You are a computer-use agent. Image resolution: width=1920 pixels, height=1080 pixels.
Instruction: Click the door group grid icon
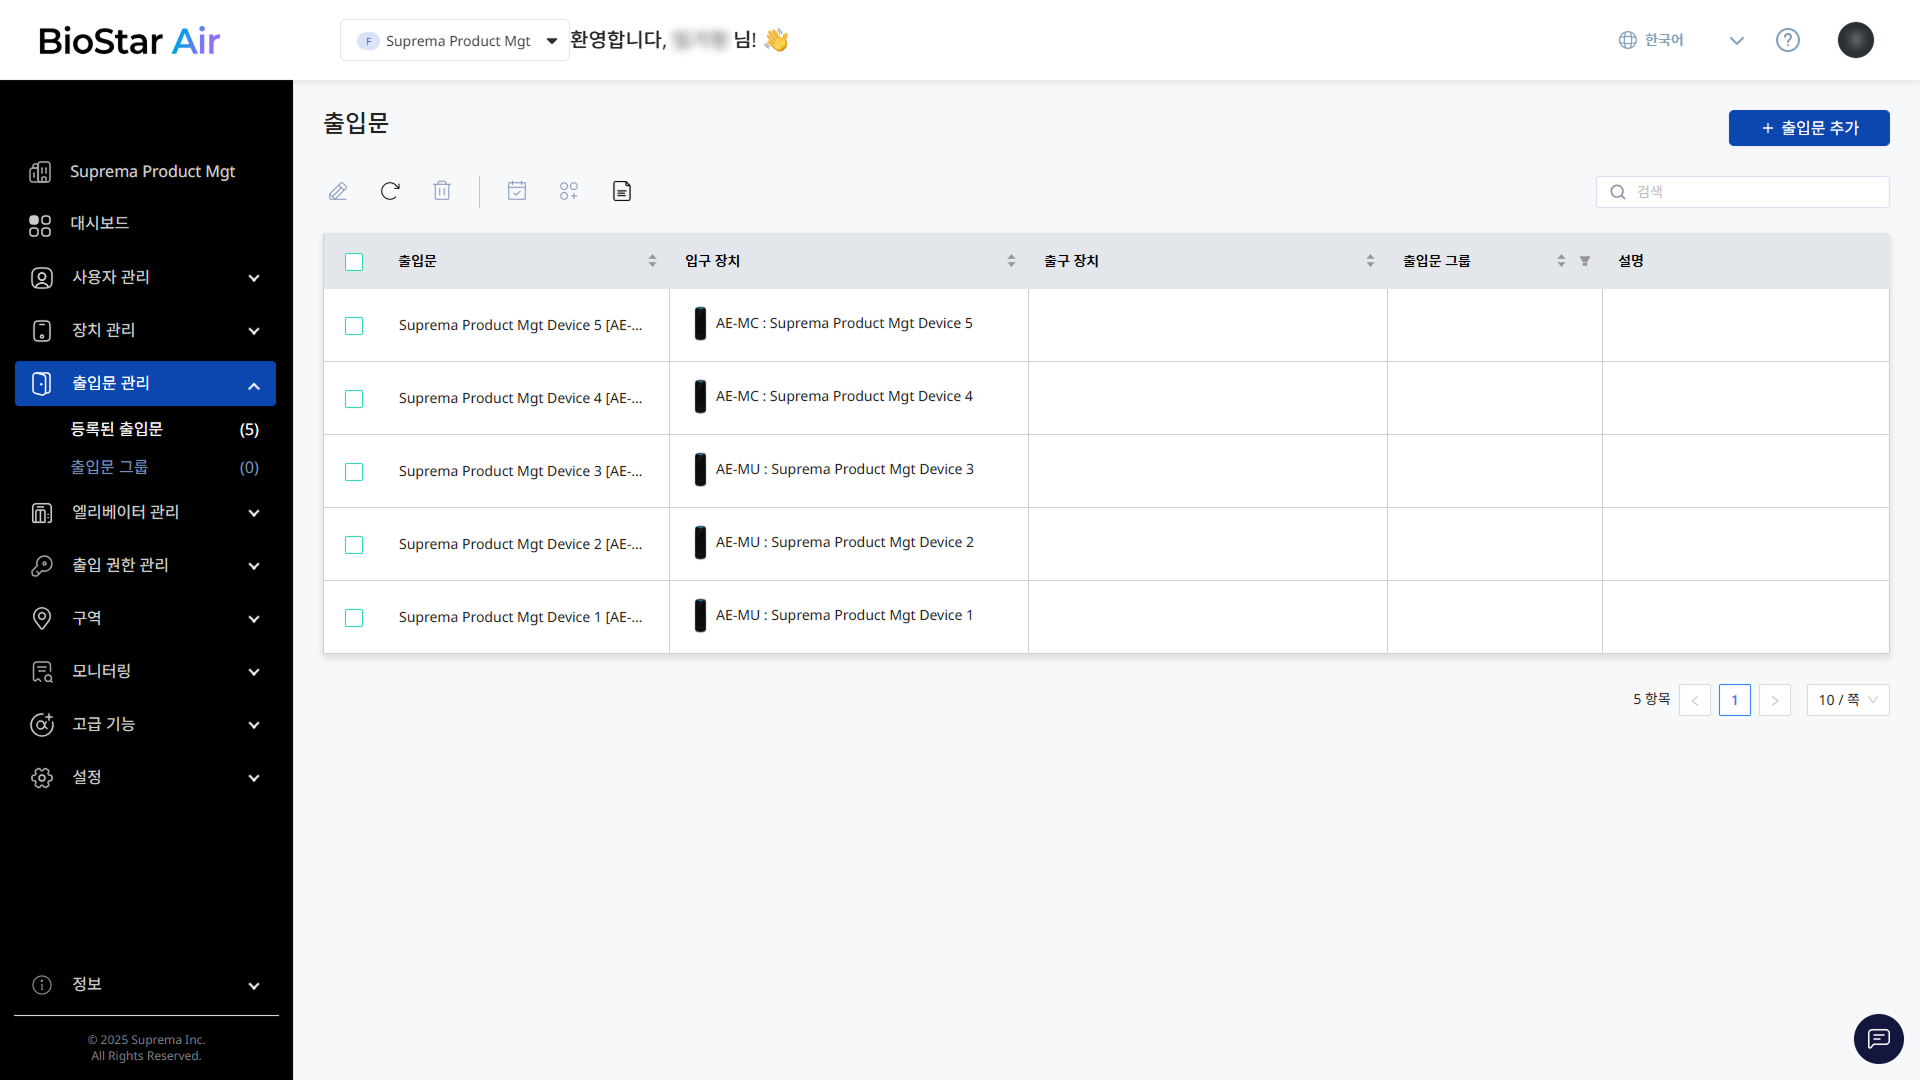tap(569, 191)
